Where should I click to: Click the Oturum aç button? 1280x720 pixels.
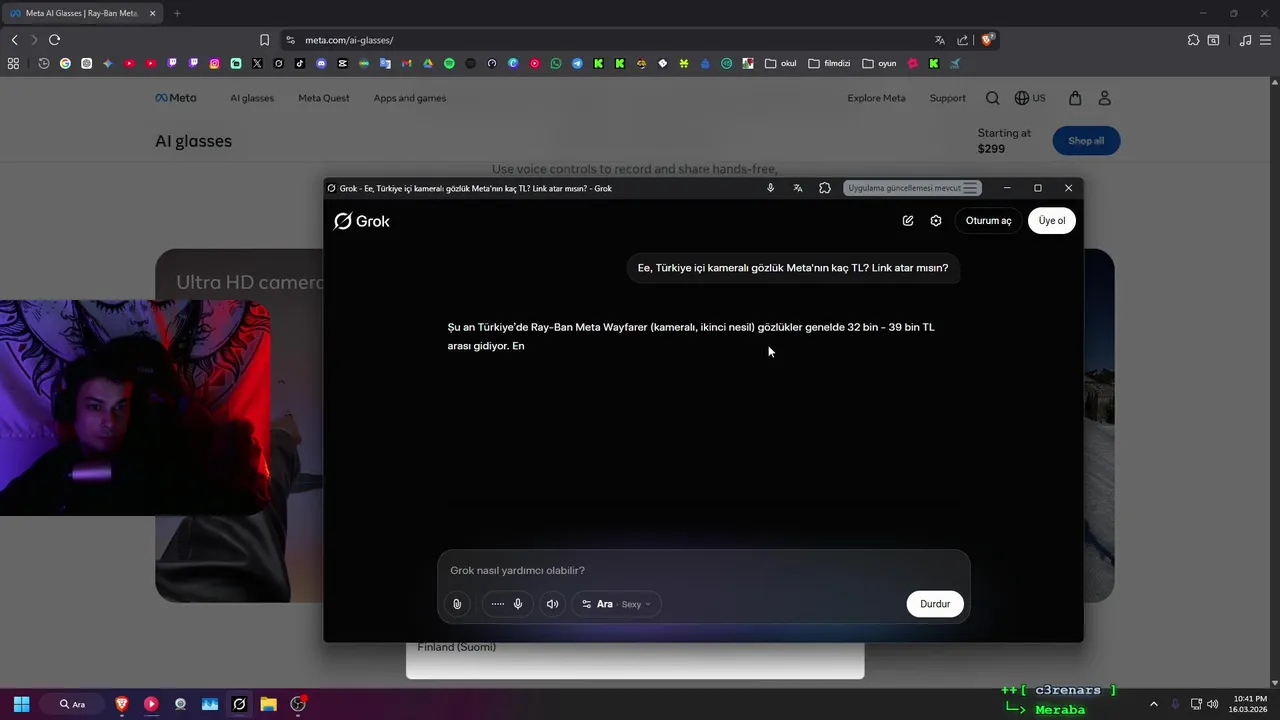pos(988,221)
